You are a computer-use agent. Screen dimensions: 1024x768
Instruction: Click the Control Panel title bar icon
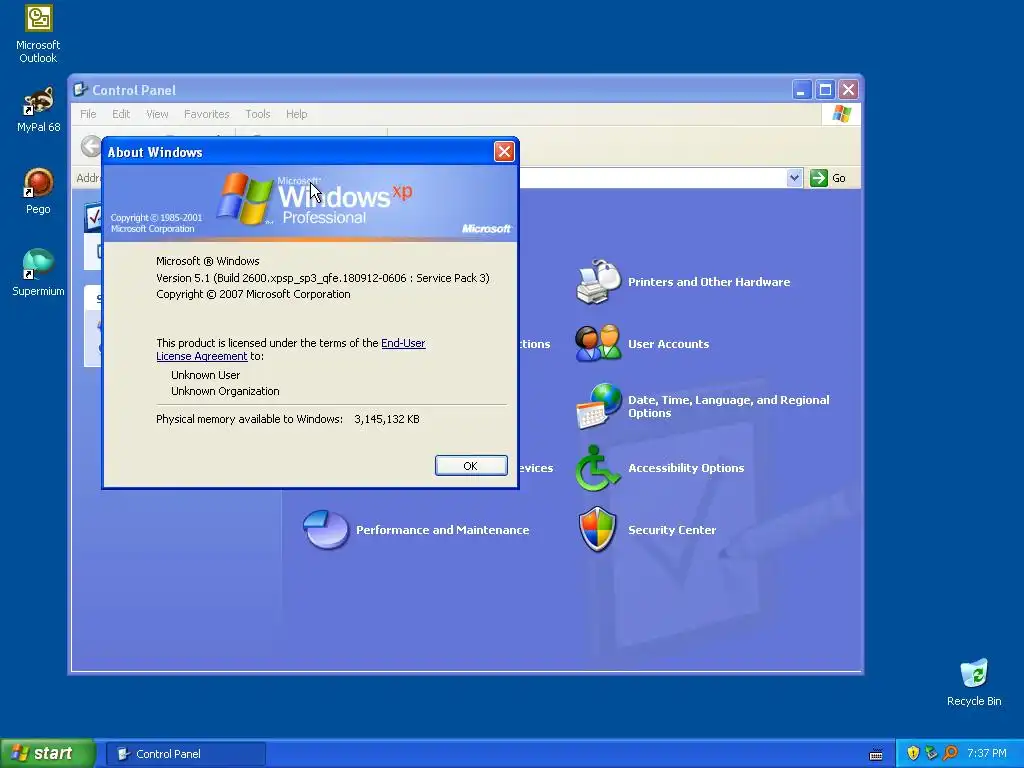80,89
